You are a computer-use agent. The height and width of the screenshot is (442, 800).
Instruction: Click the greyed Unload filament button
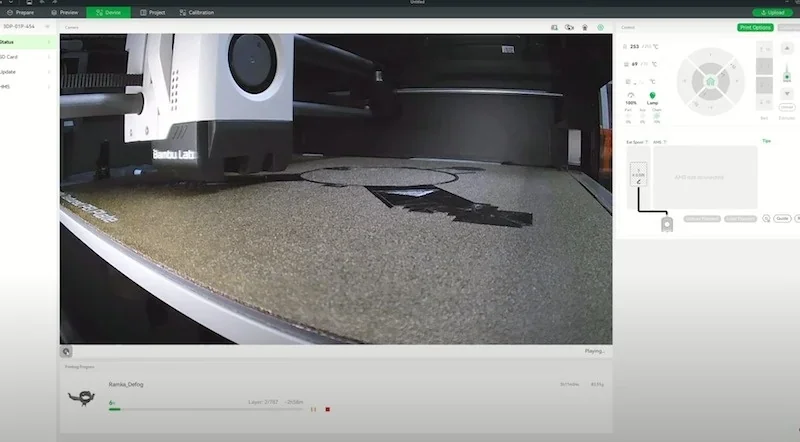(702, 218)
